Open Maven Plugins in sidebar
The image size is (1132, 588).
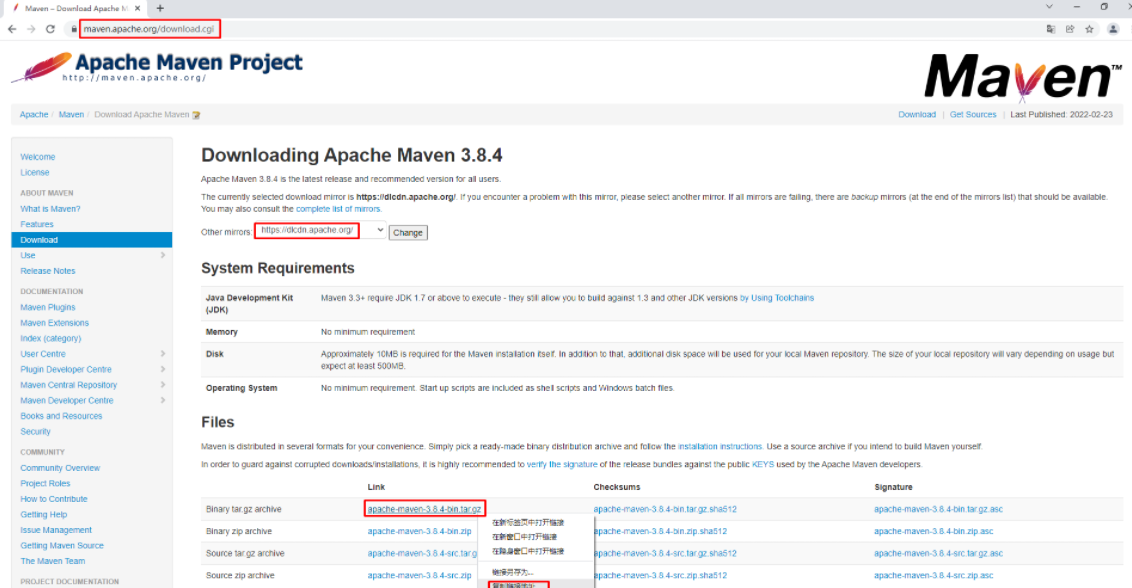click(48, 307)
